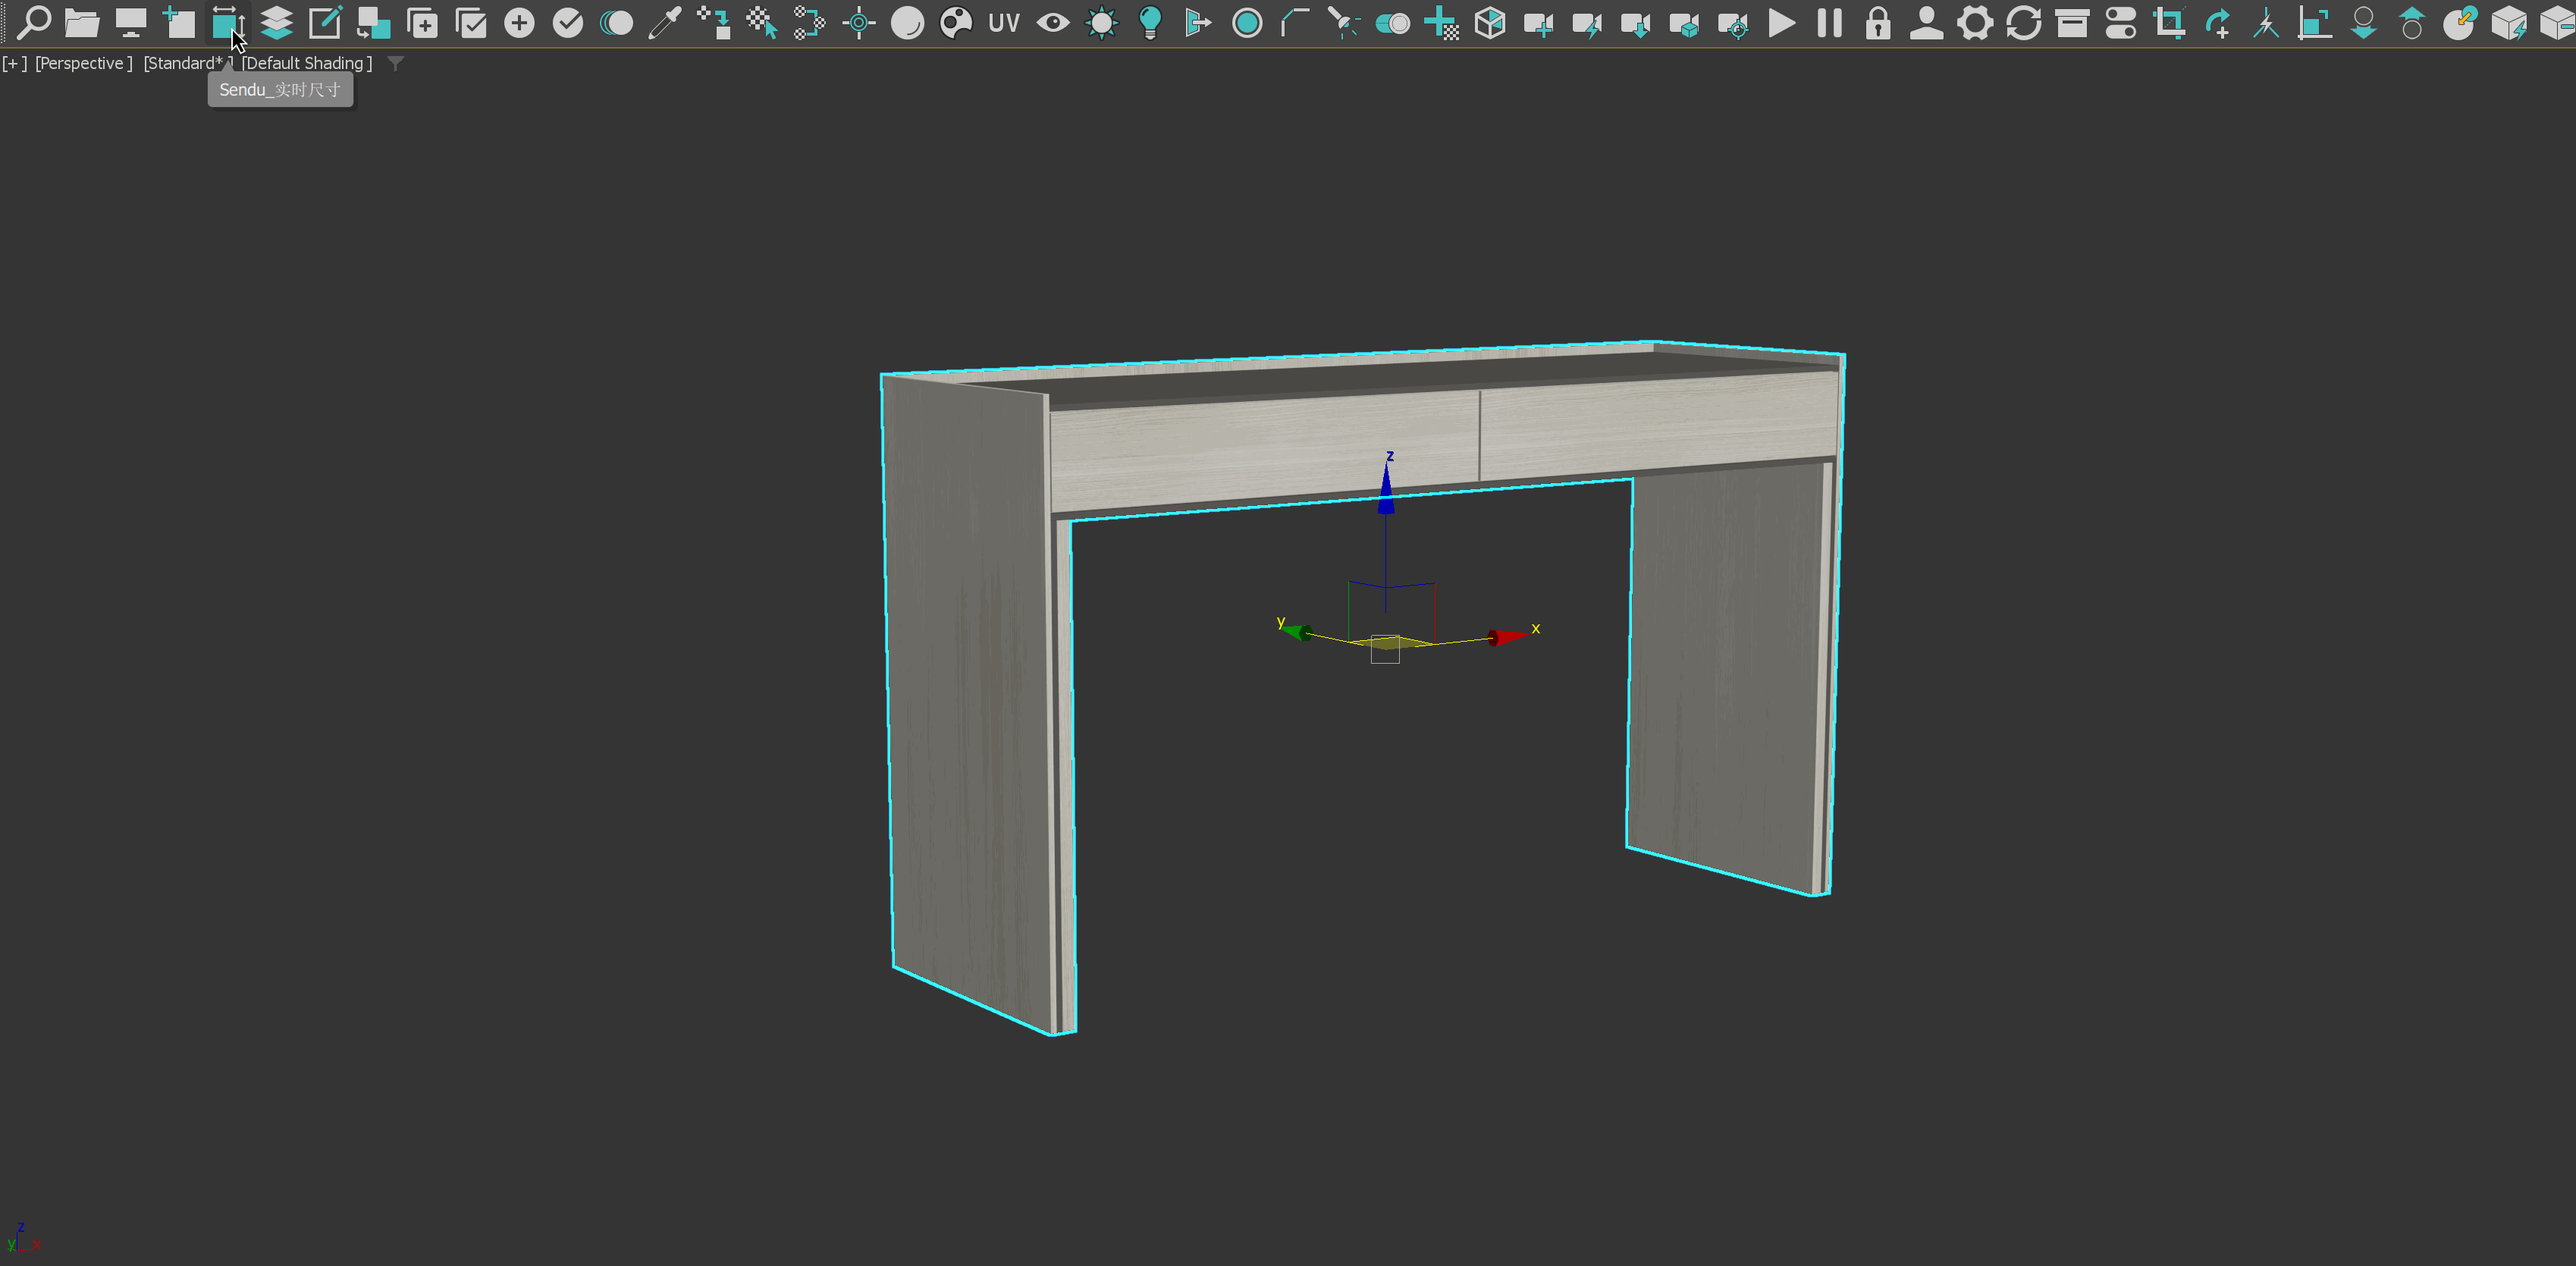
Task: Click the checkered move-down arrow icon
Action: pos(713,22)
